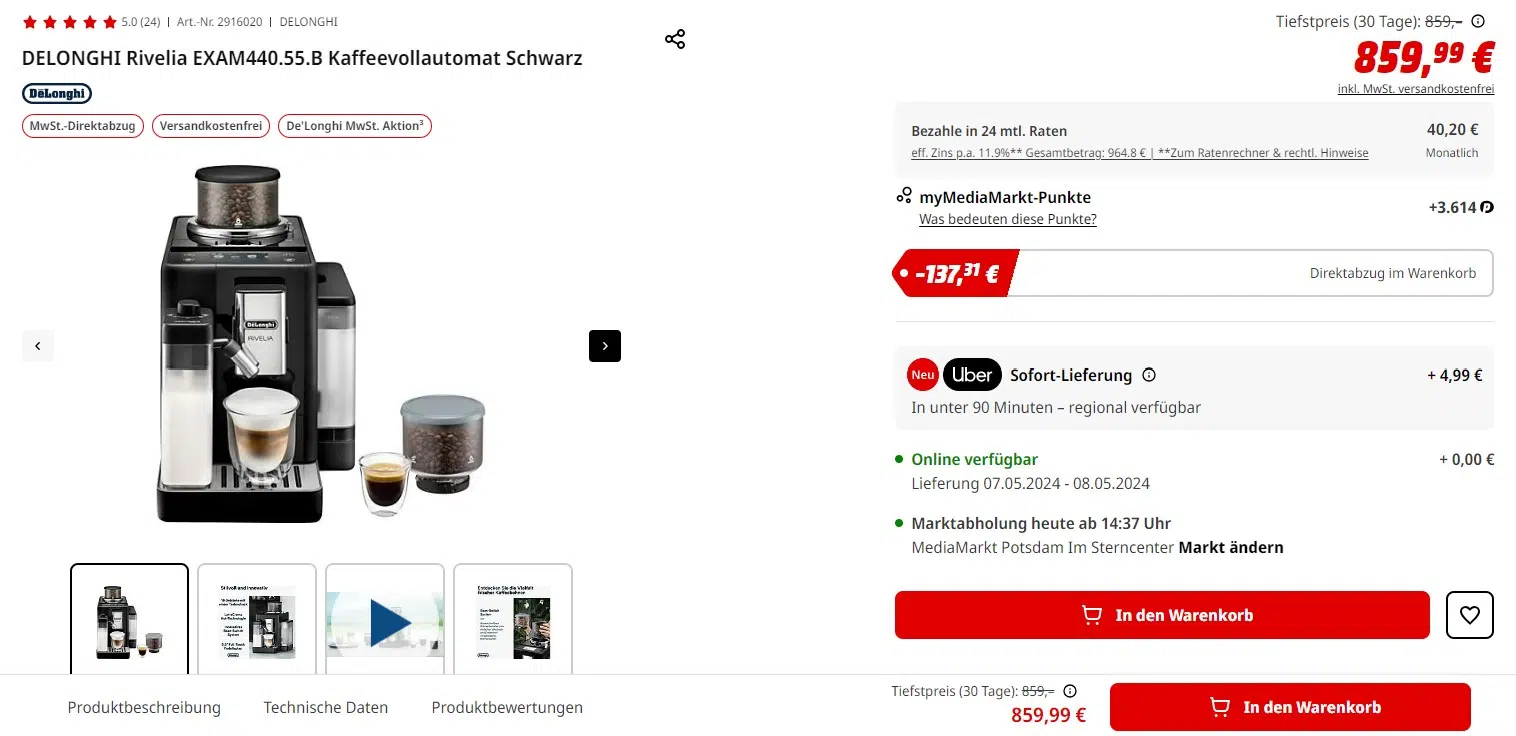Switch to the Technische Daten tab
The height and width of the screenshot is (736, 1516).
326,707
